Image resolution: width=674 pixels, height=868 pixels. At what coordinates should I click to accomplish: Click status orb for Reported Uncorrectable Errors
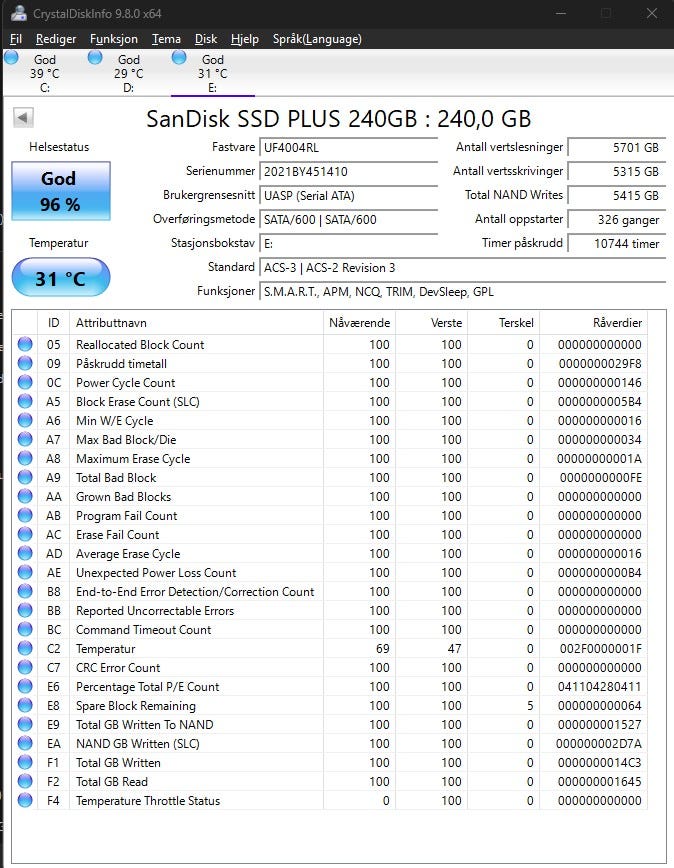pyautogui.click(x=25, y=611)
